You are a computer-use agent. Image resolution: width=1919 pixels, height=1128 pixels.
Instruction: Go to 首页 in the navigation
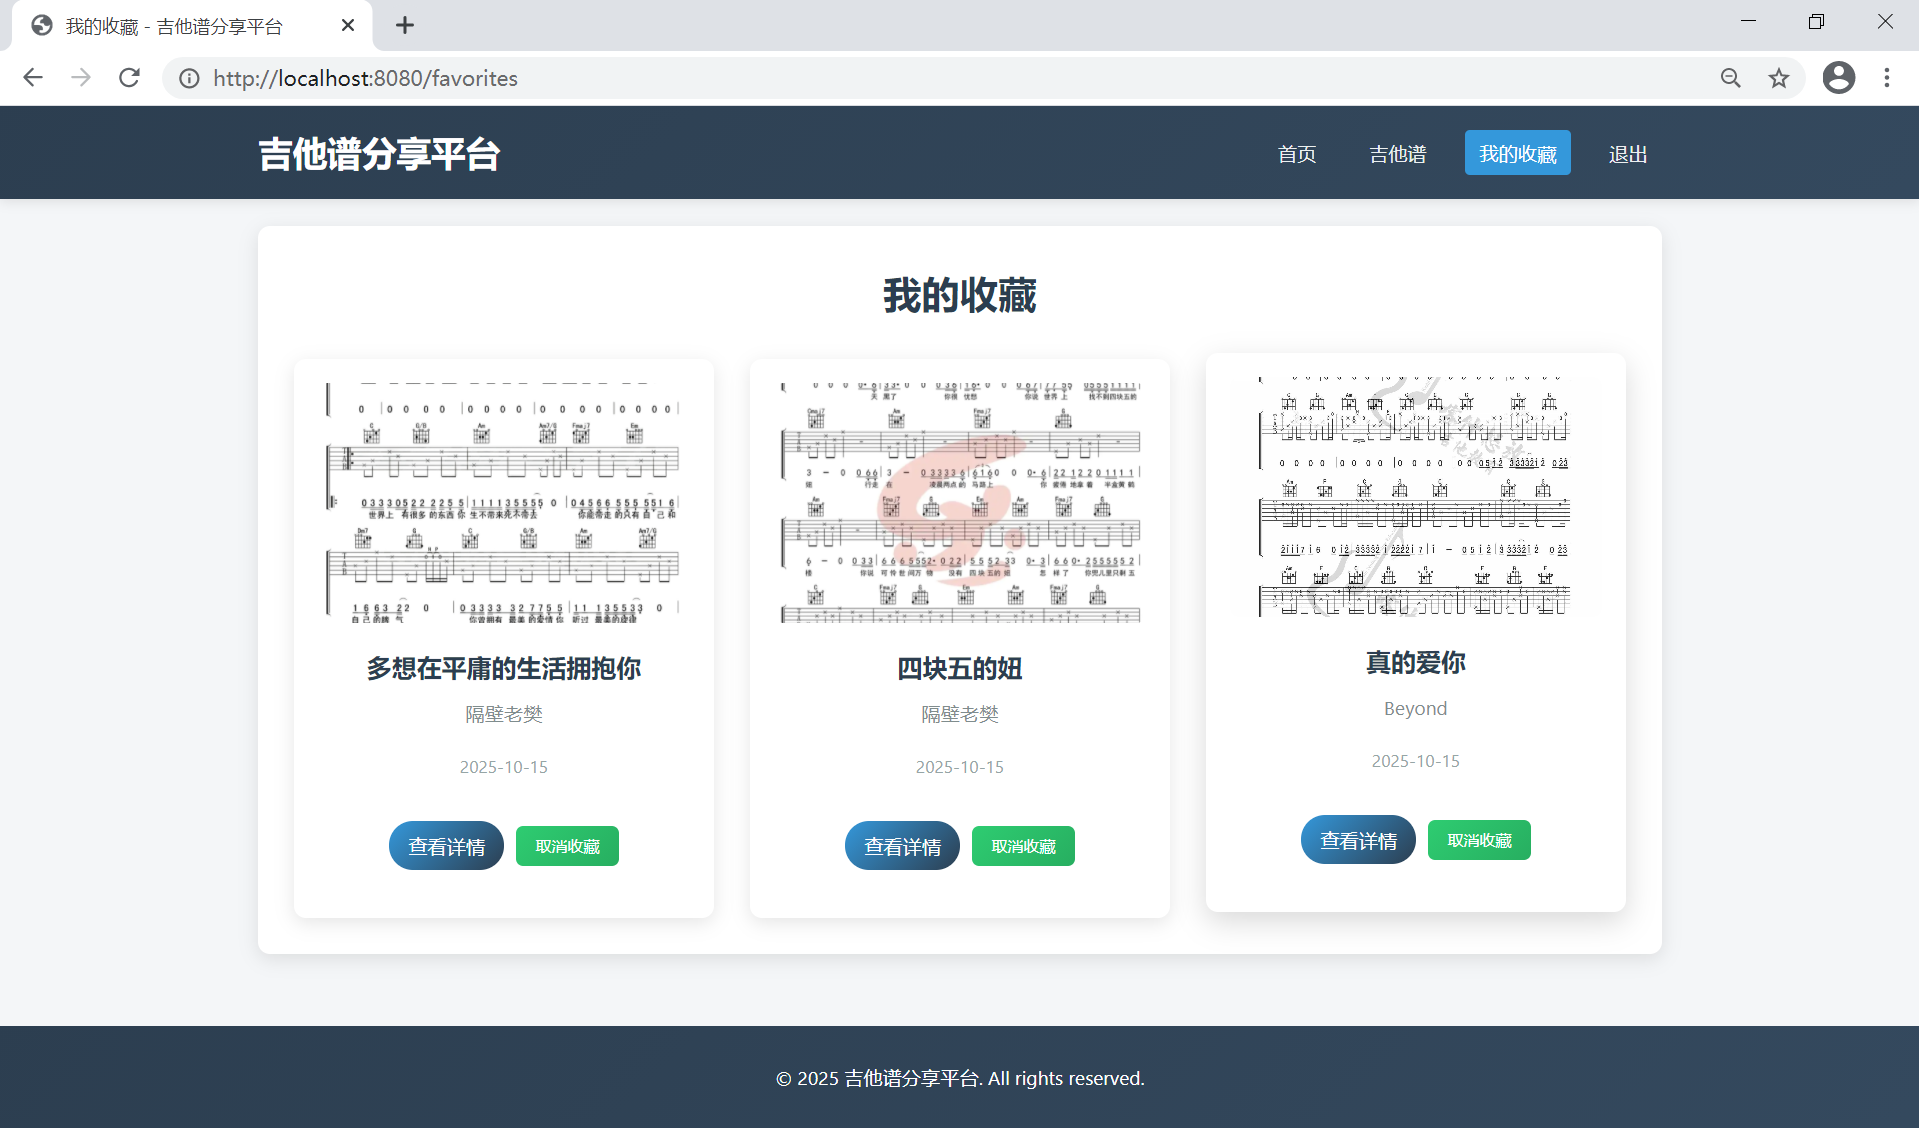point(1296,154)
